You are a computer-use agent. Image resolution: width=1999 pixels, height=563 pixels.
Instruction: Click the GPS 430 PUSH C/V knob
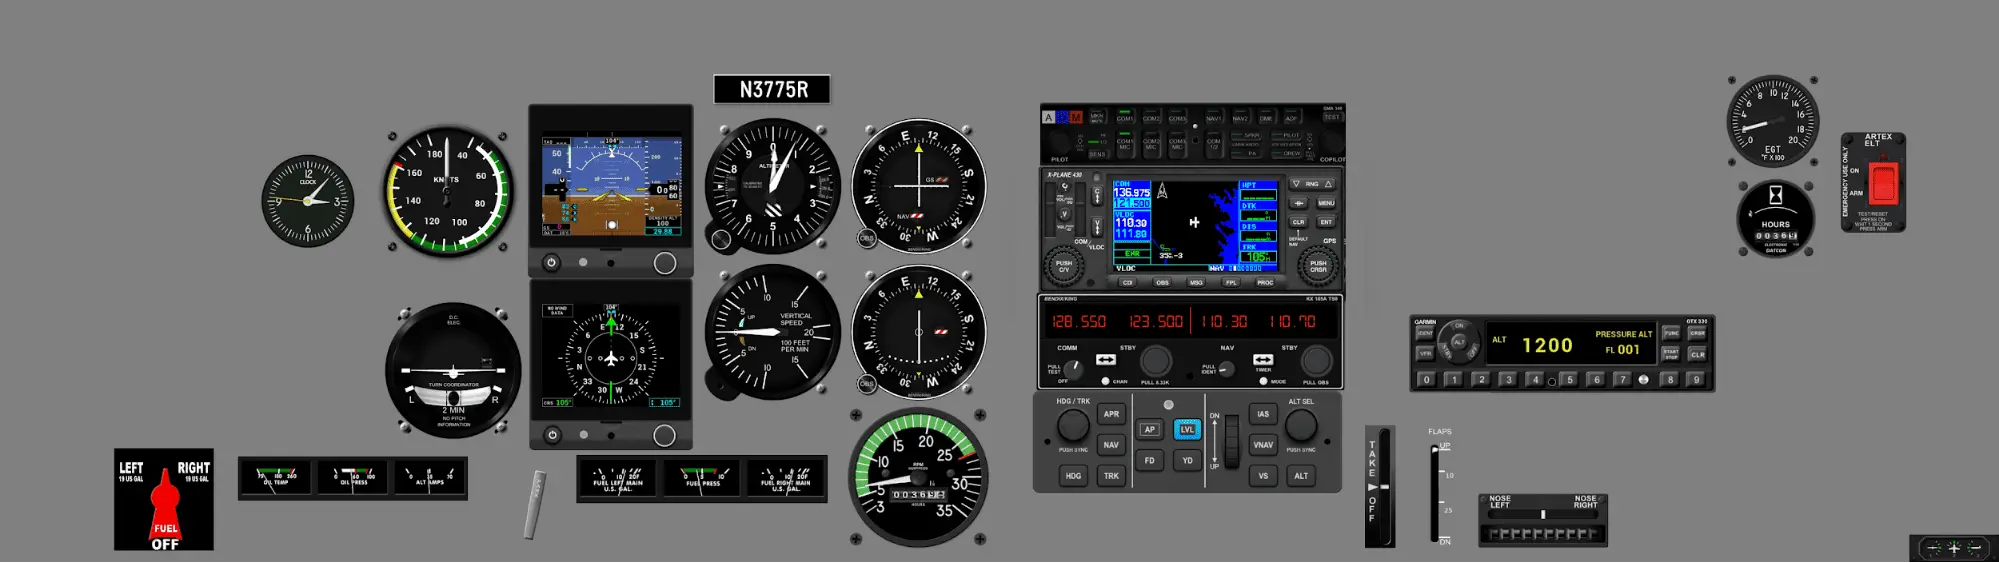tap(1064, 266)
